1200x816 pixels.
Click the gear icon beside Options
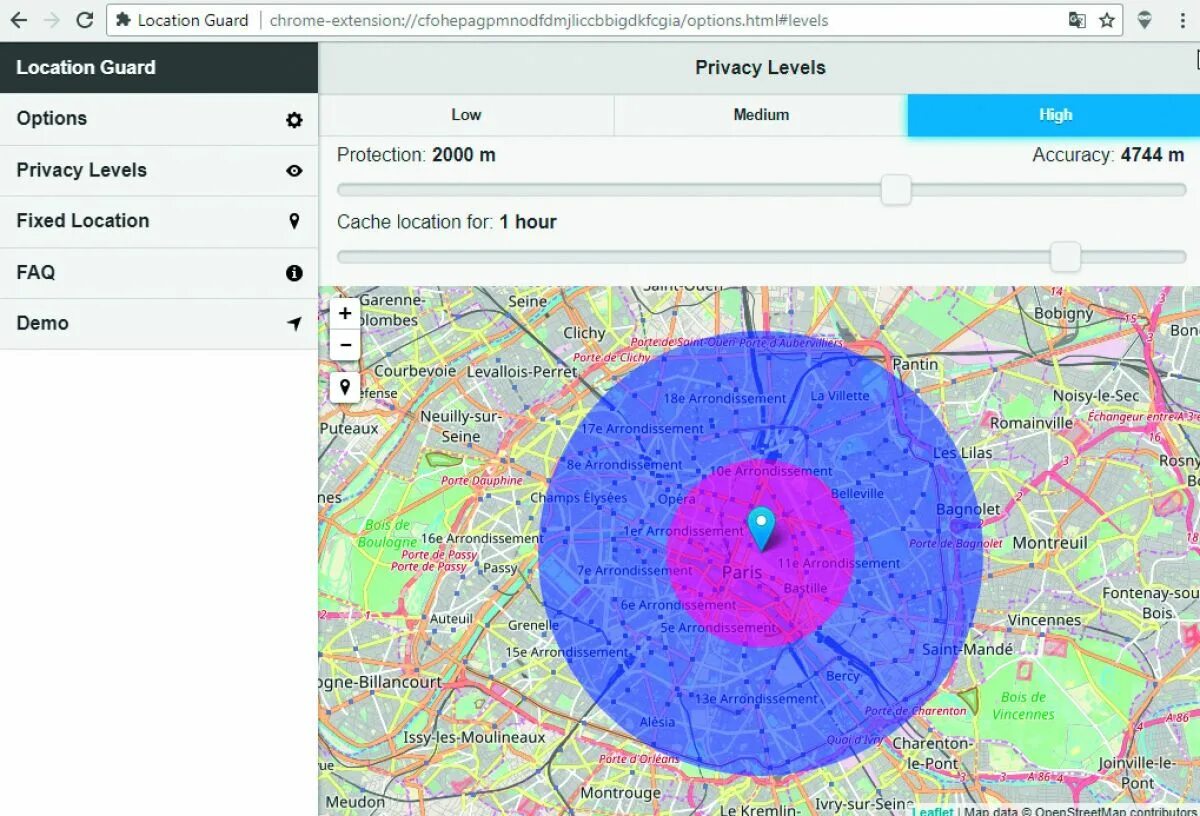pos(294,120)
